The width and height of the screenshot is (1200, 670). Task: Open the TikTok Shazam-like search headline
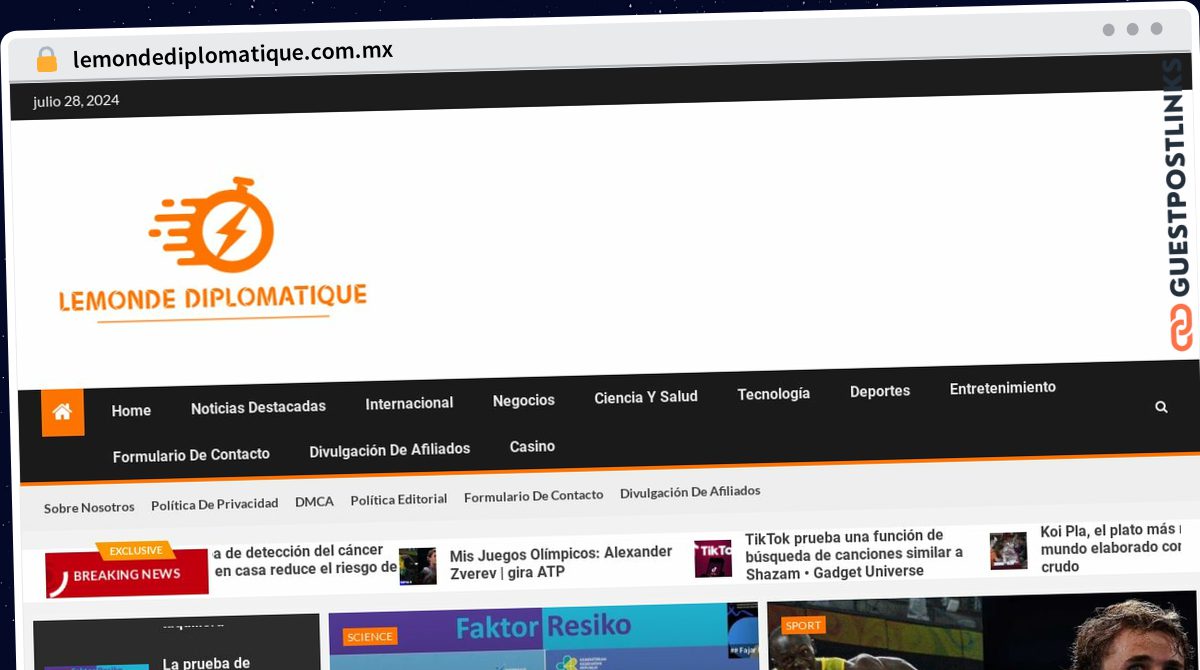[854, 555]
